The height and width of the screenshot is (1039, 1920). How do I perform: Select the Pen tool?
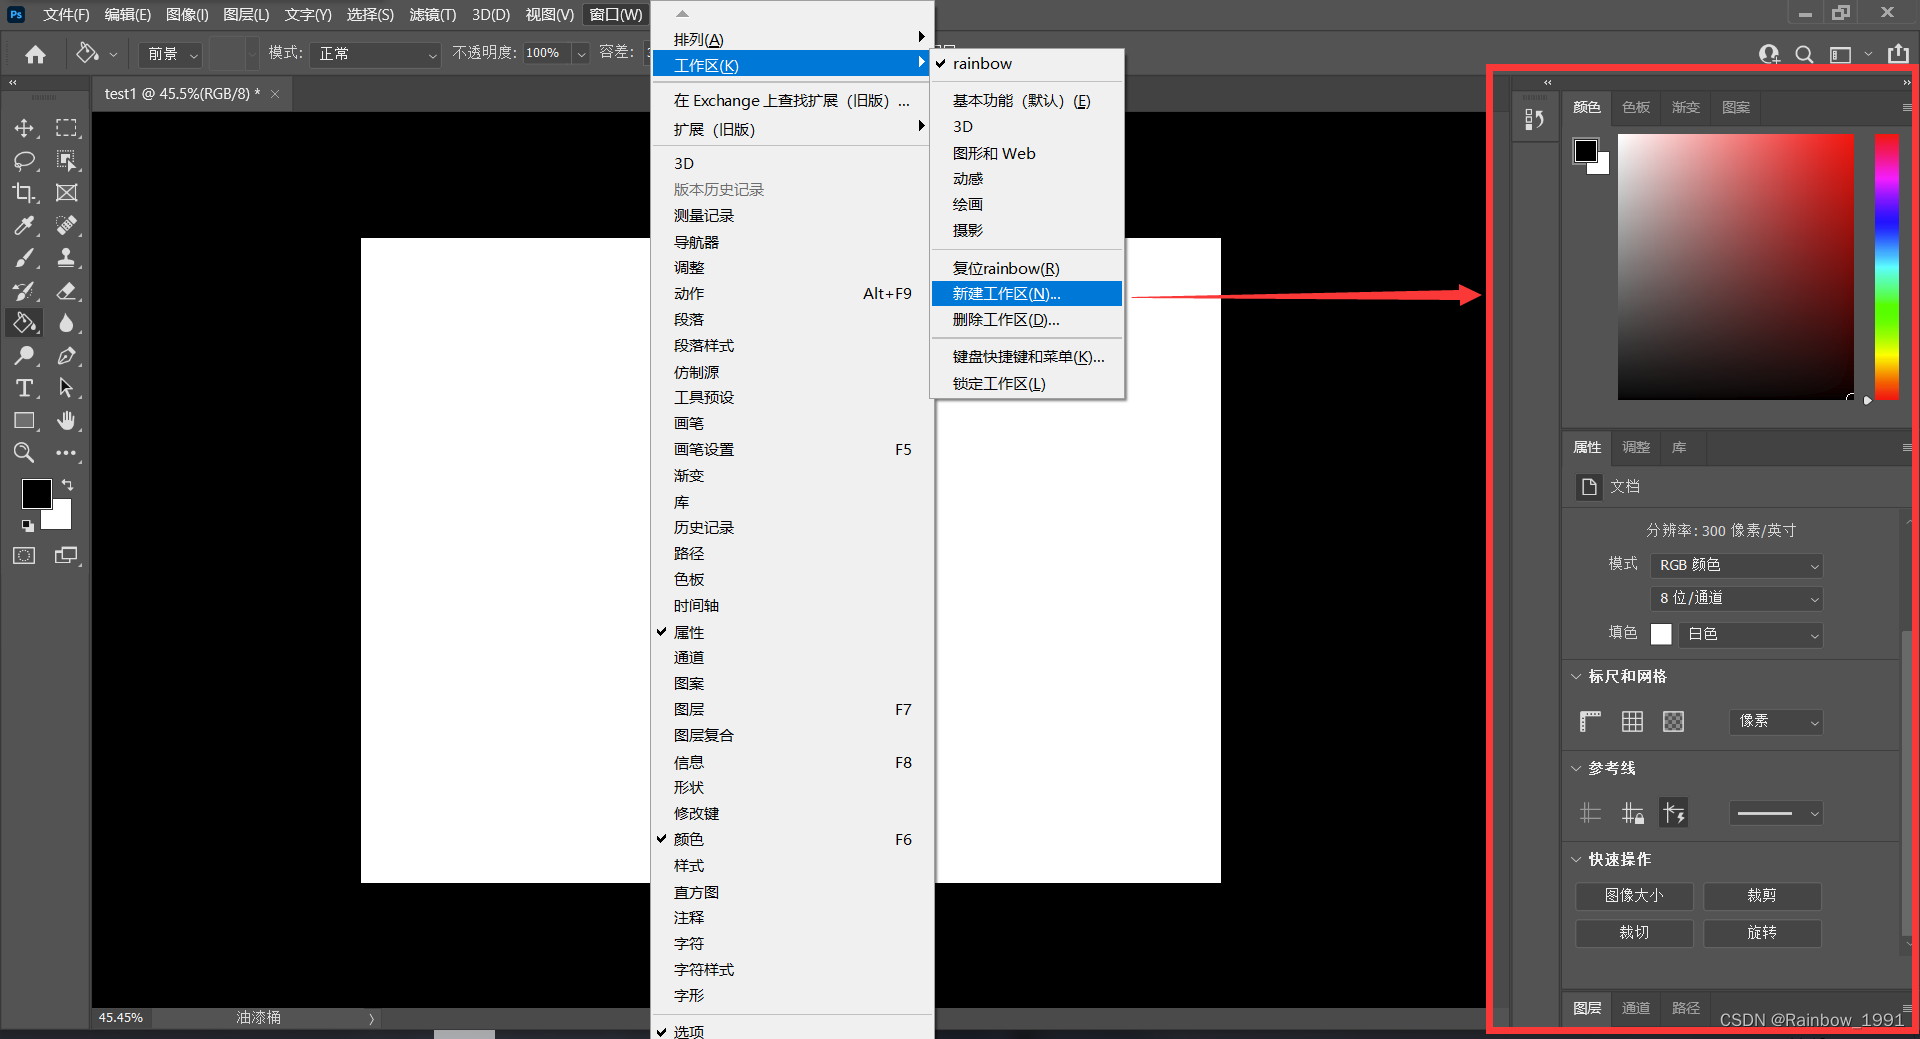66,356
